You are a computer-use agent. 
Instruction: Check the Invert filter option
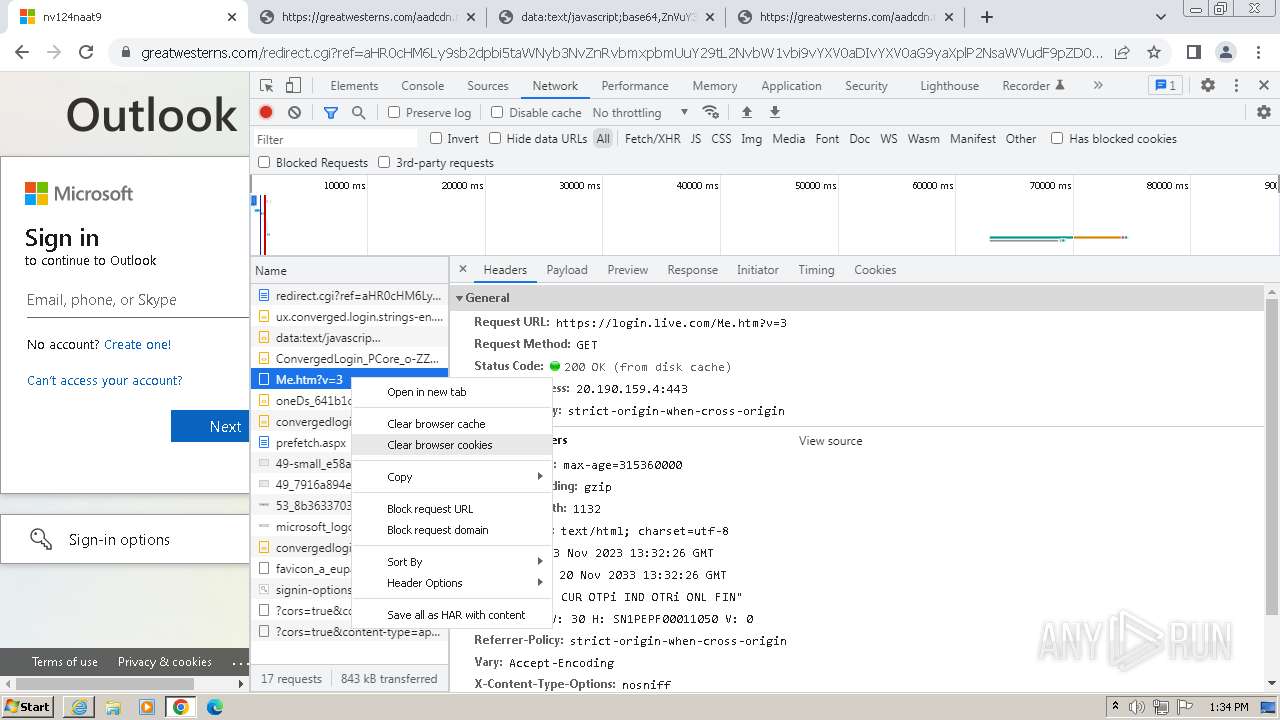point(436,139)
